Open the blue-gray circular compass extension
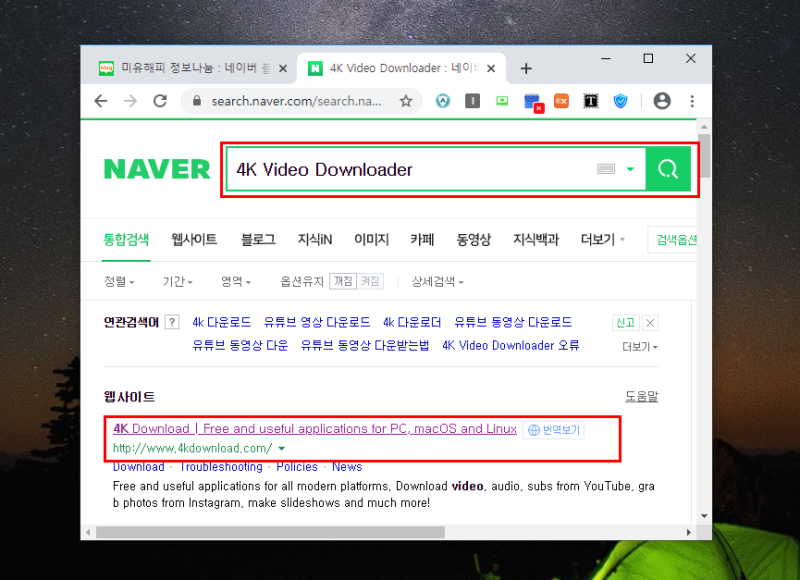800x580 pixels. 443,101
